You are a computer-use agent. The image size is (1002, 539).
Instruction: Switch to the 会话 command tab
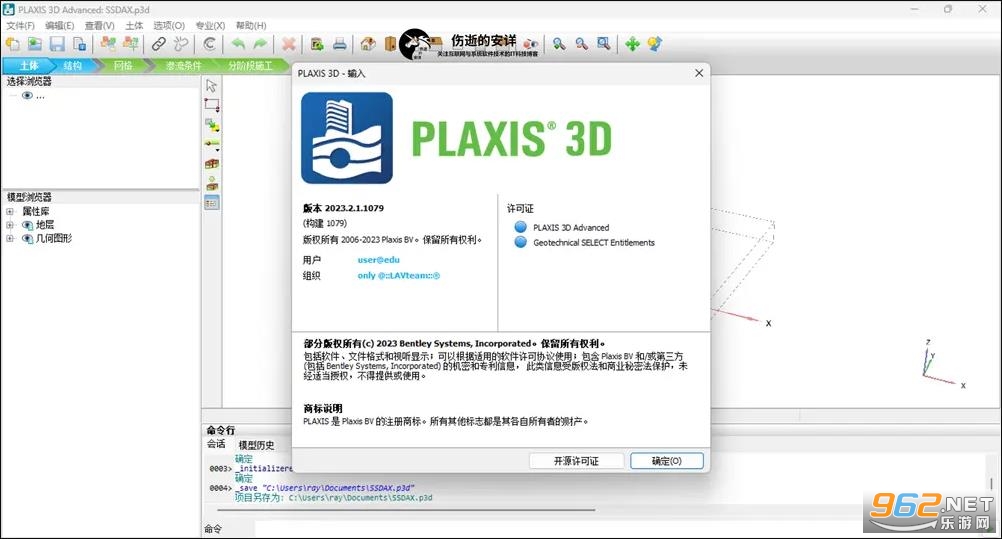coord(216,444)
